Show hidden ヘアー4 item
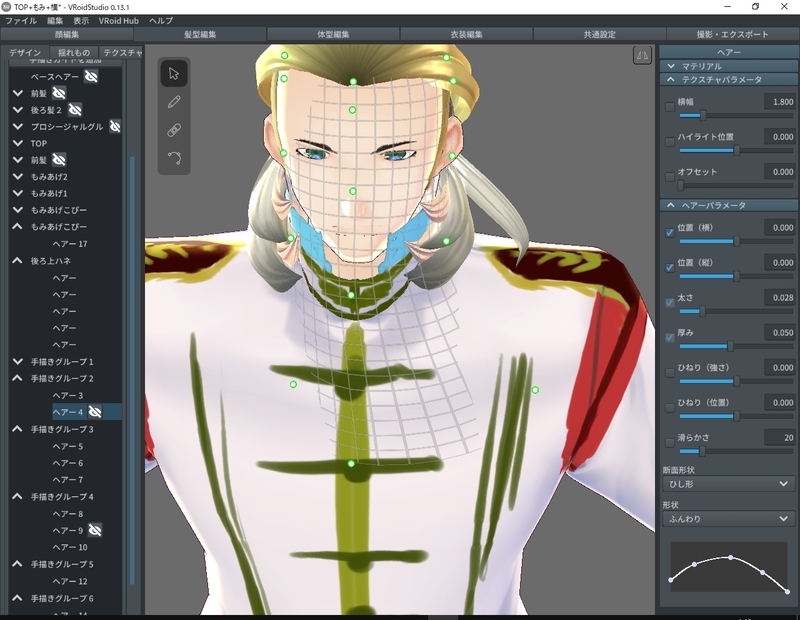The height and width of the screenshot is (620, 800). point(95,412)
